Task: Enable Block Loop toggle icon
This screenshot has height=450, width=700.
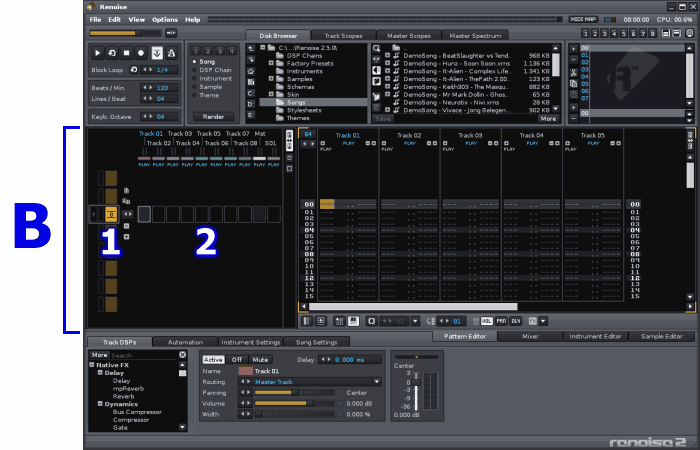Action: 133,70
